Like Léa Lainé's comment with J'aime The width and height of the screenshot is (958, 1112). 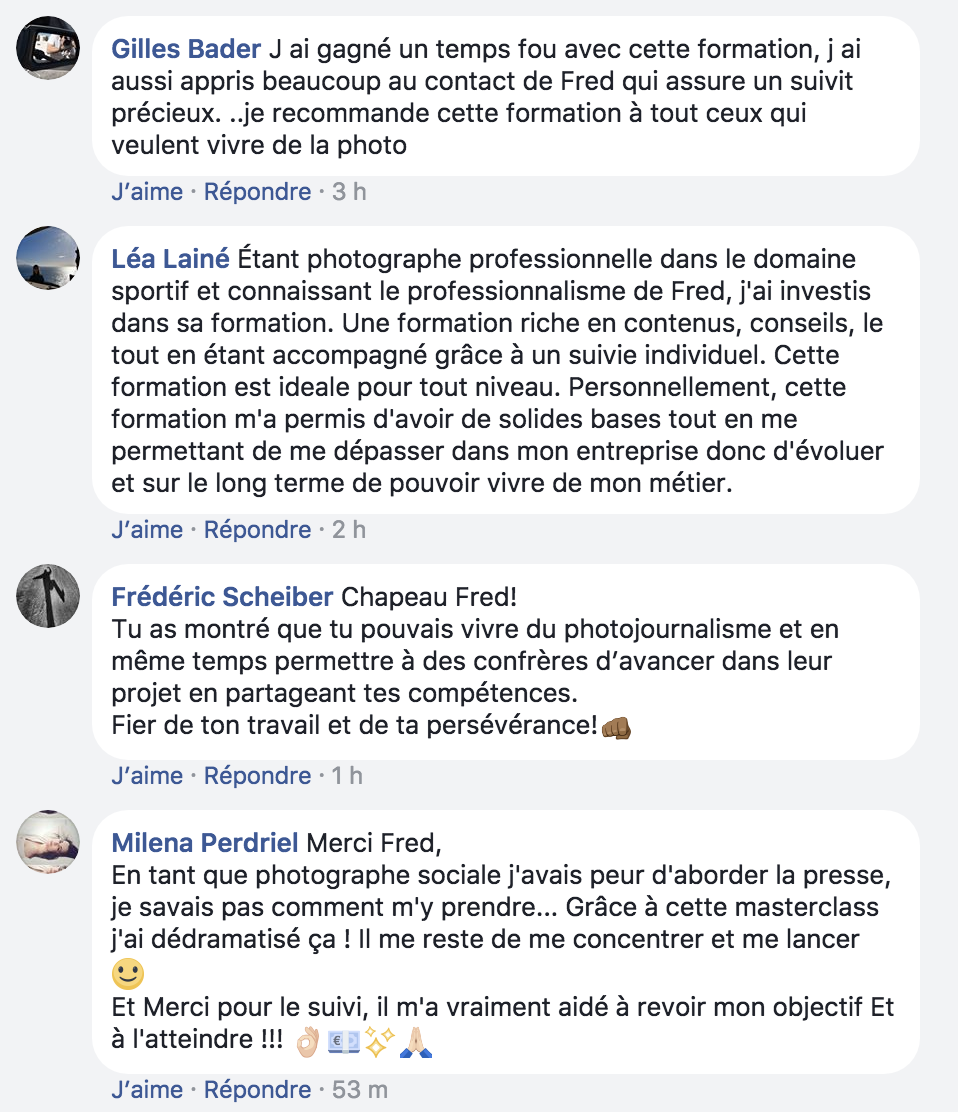tap(147, 529)
